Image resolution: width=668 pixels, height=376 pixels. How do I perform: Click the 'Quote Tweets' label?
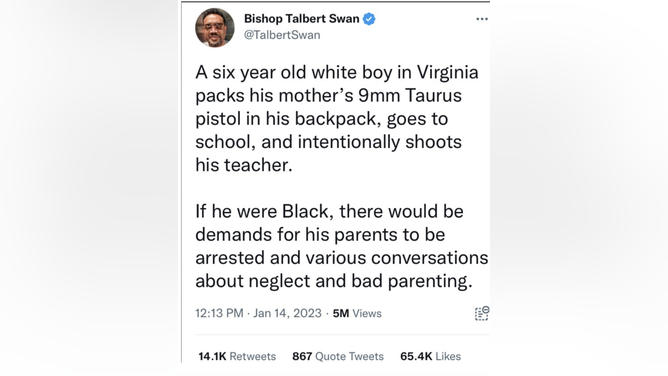pyautogui.click(x=349, y=356)
